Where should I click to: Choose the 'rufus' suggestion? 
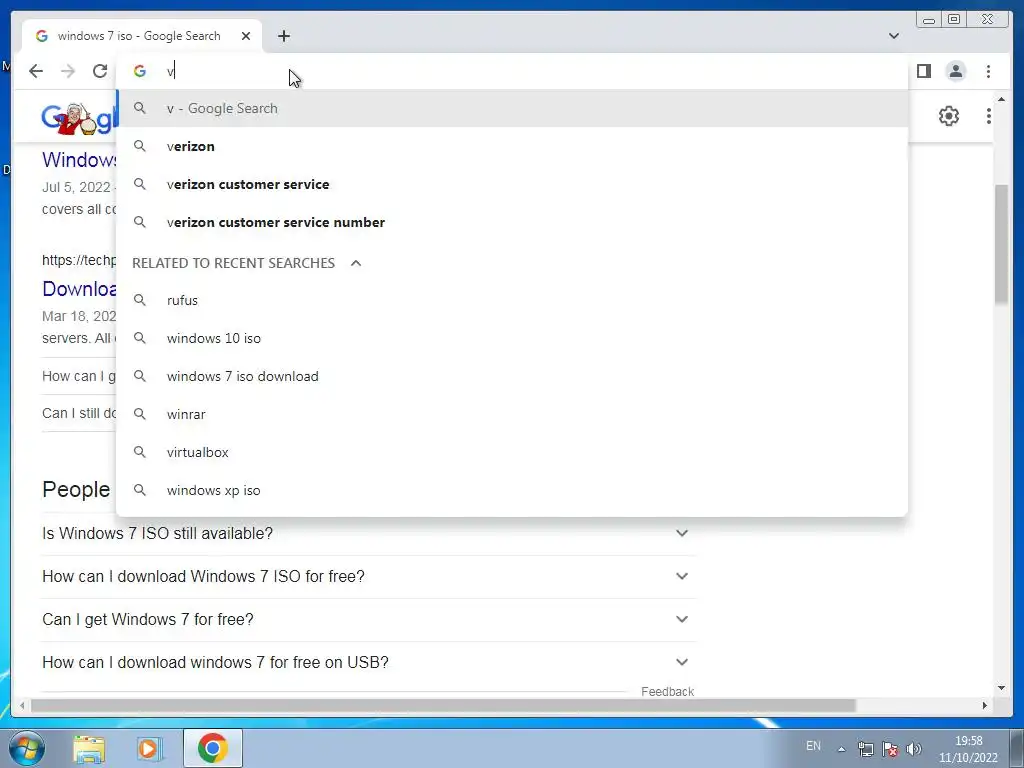point(512,300)
